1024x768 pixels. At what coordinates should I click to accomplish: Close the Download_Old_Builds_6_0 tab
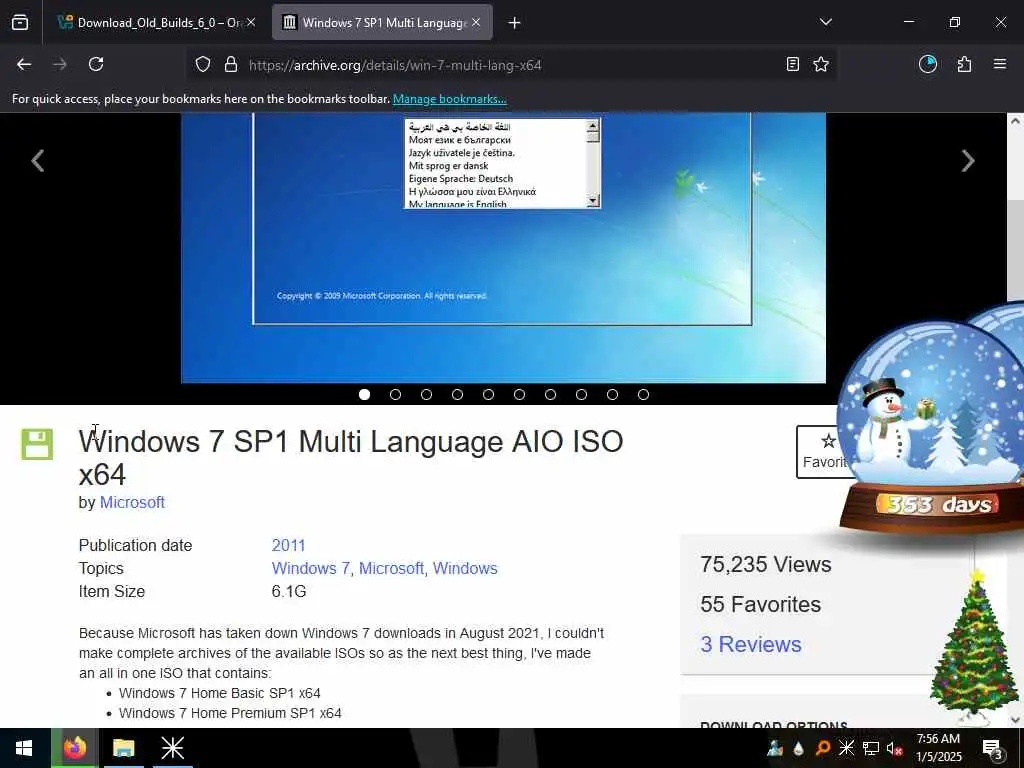(x=251, y=22)
